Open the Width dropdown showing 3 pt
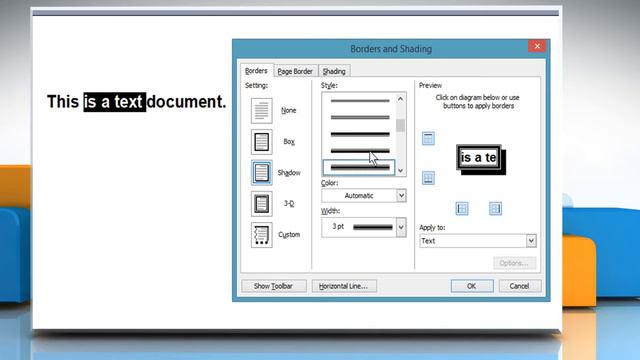Viewport: 640px width, 360px height. pos(364,227)
